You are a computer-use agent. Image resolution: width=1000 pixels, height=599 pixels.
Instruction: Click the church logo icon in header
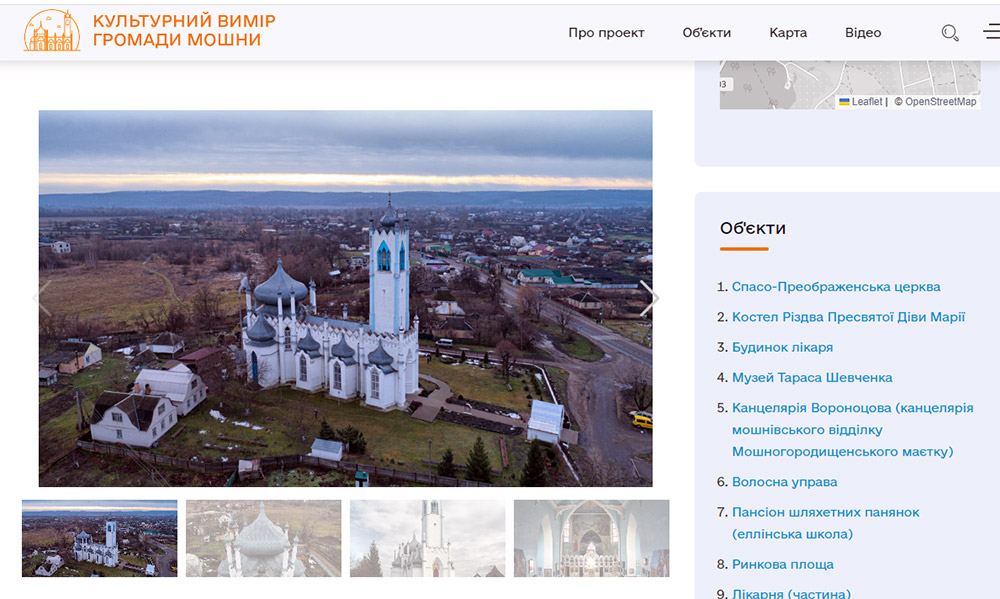click(x=52, y=31)
